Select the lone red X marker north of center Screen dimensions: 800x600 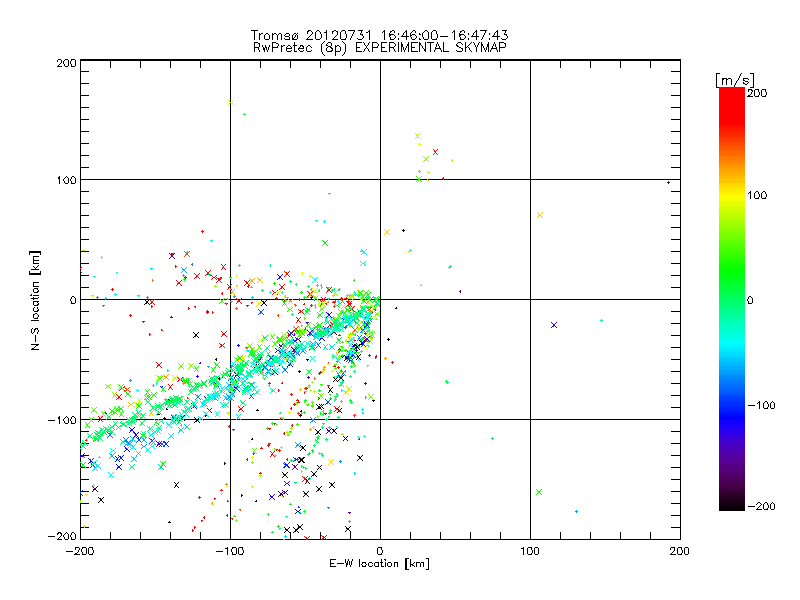click(435, 152)
